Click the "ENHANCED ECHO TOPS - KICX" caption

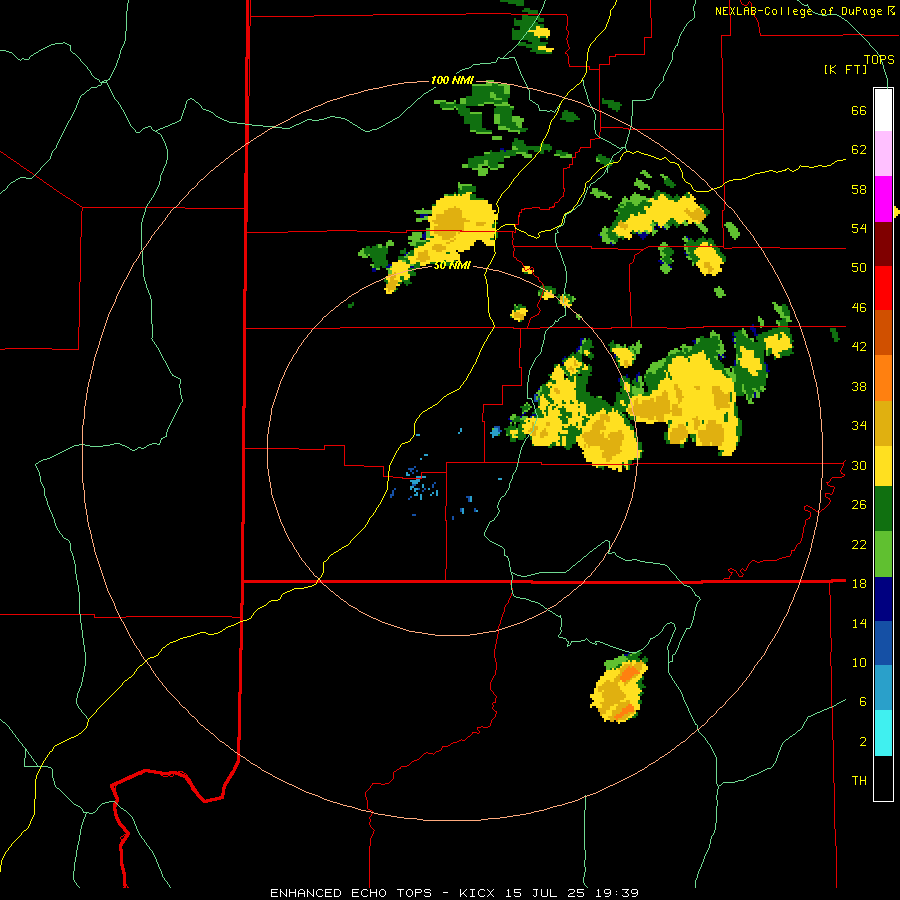click(384, 893)
